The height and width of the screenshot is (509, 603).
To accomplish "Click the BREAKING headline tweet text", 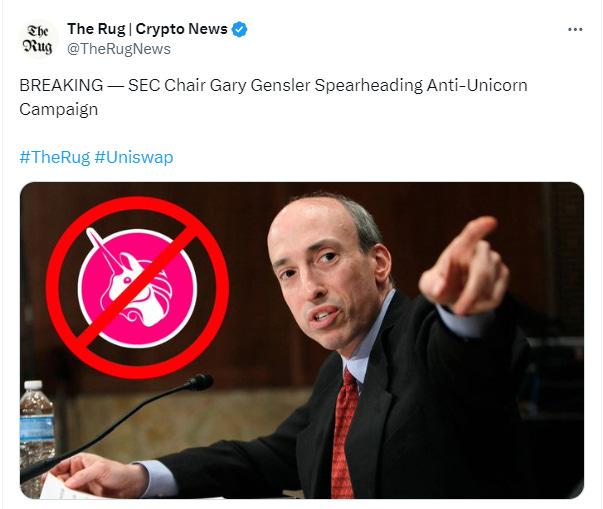I will 273,97.
